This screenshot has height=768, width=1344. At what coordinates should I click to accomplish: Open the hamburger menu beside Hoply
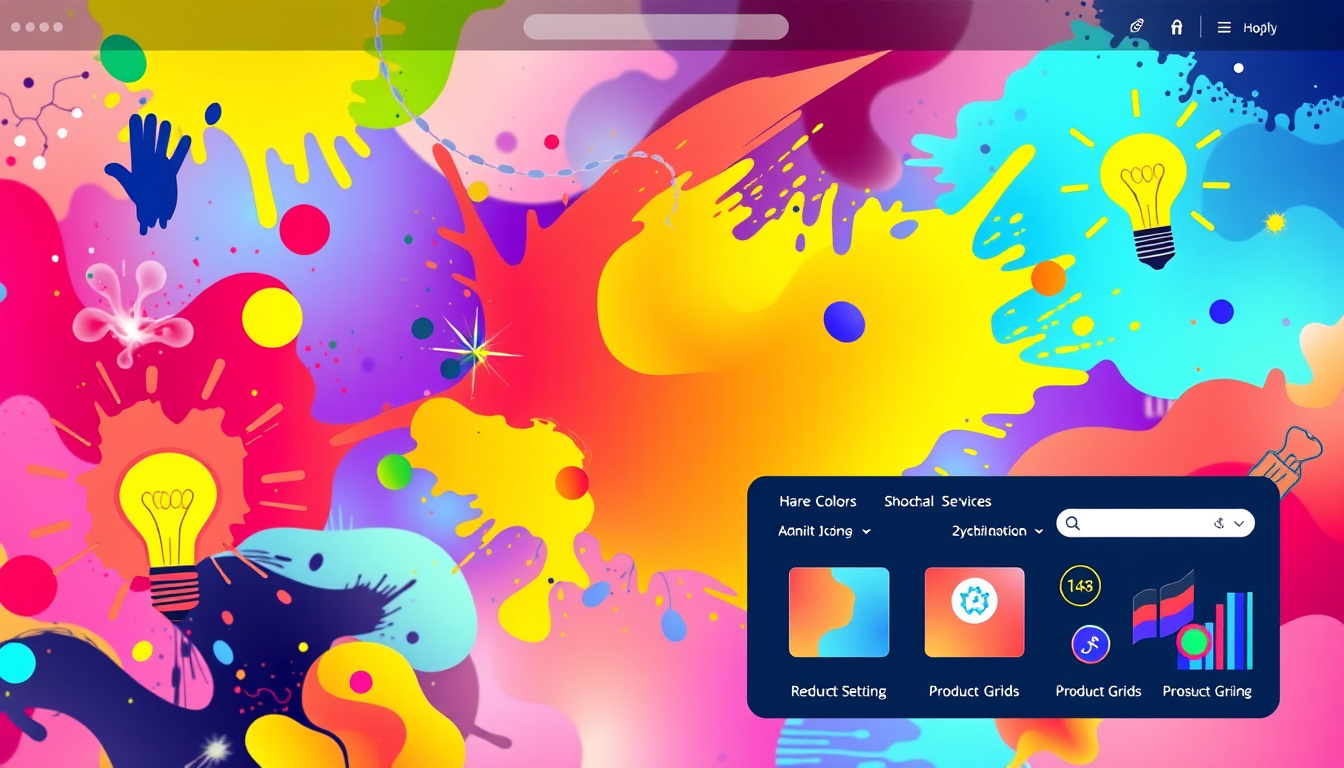pos(1224,28)
